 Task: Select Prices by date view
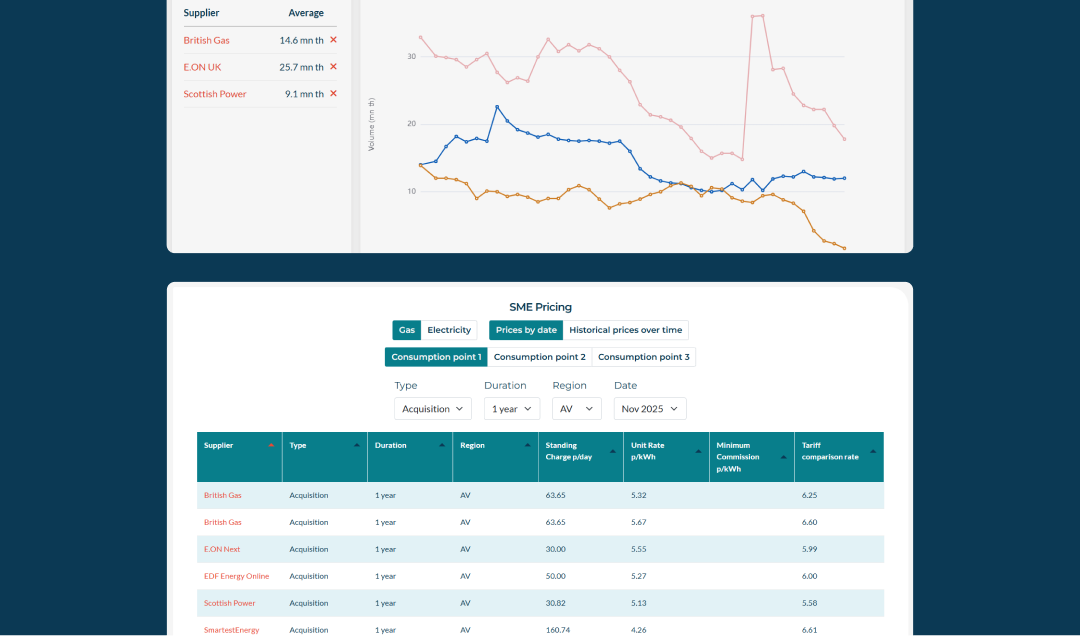[526, 330]
